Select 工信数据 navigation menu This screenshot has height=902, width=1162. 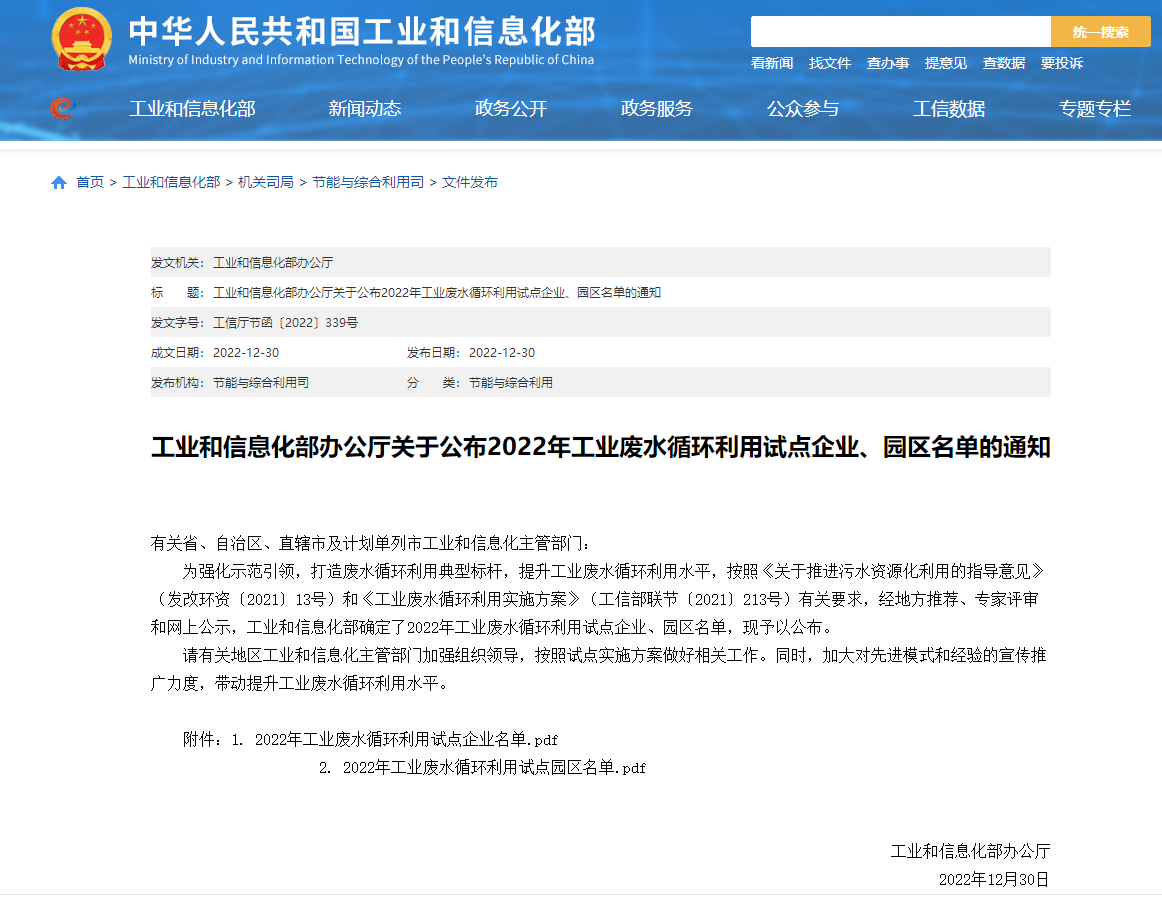tap(949, 109)
